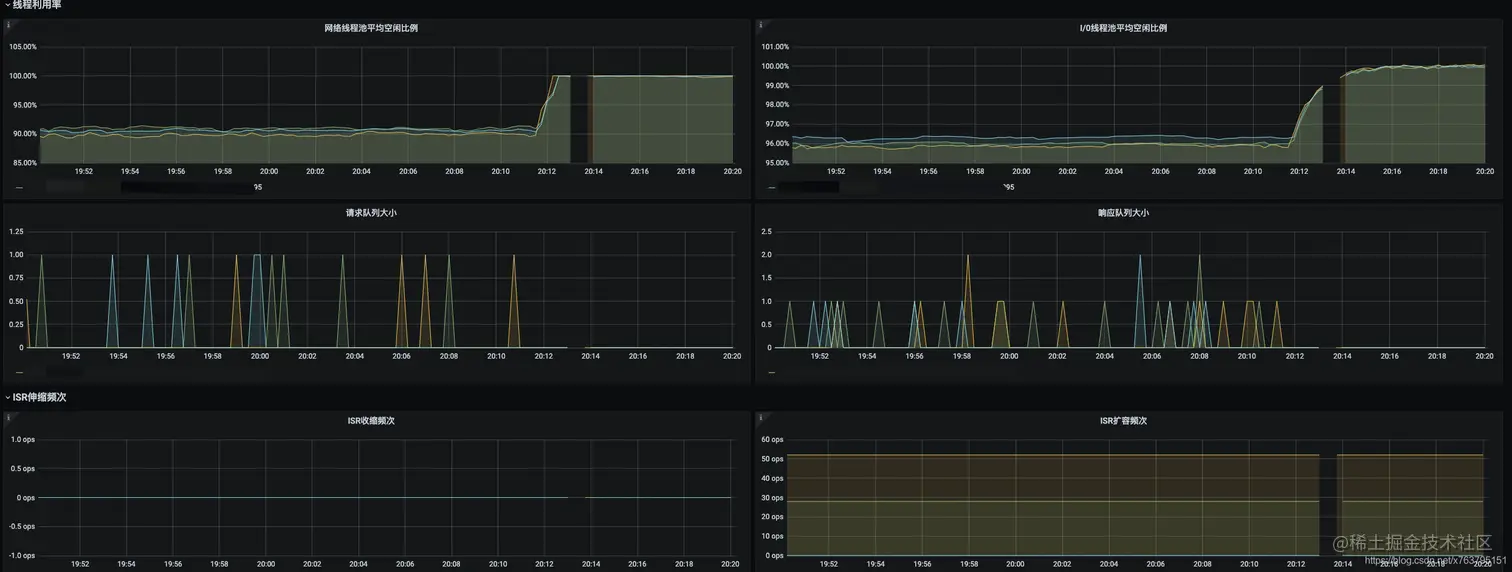Open I/O线程池平均空闲比例 panel title menu
1512x572 pixels.
coord(1123,28)
